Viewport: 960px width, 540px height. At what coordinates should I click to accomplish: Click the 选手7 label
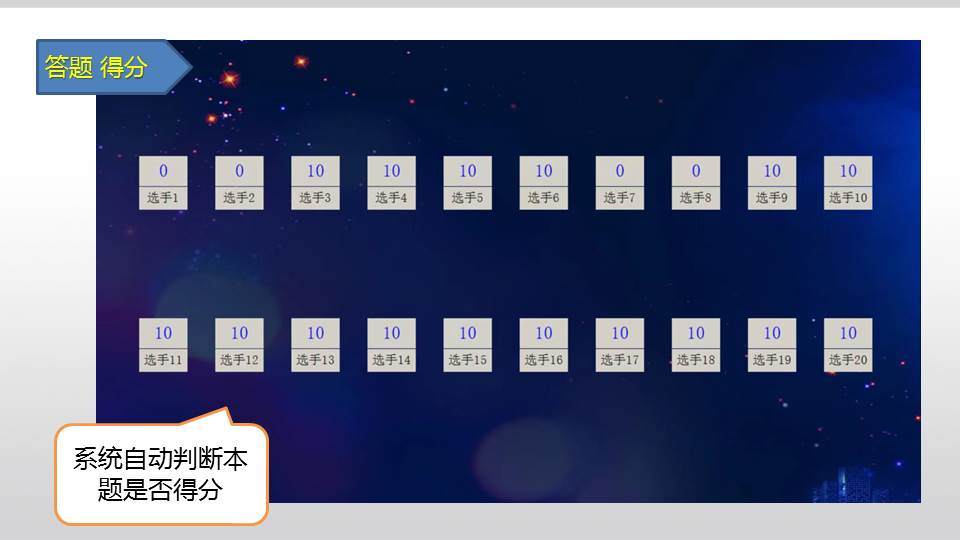pyautogui.click(x=620, y=198)
